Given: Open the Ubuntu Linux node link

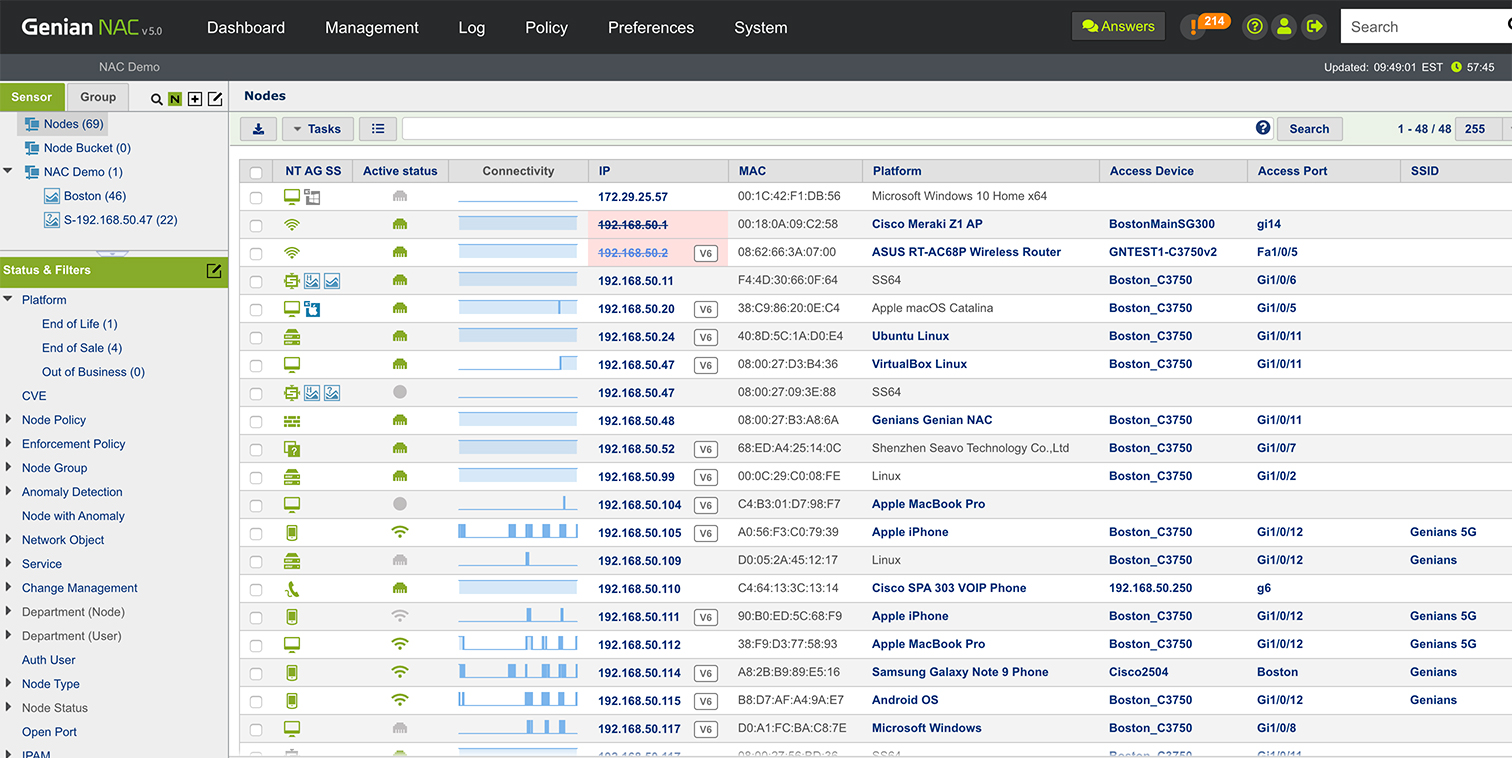Looking at the screenshot, I should point(911,336).
